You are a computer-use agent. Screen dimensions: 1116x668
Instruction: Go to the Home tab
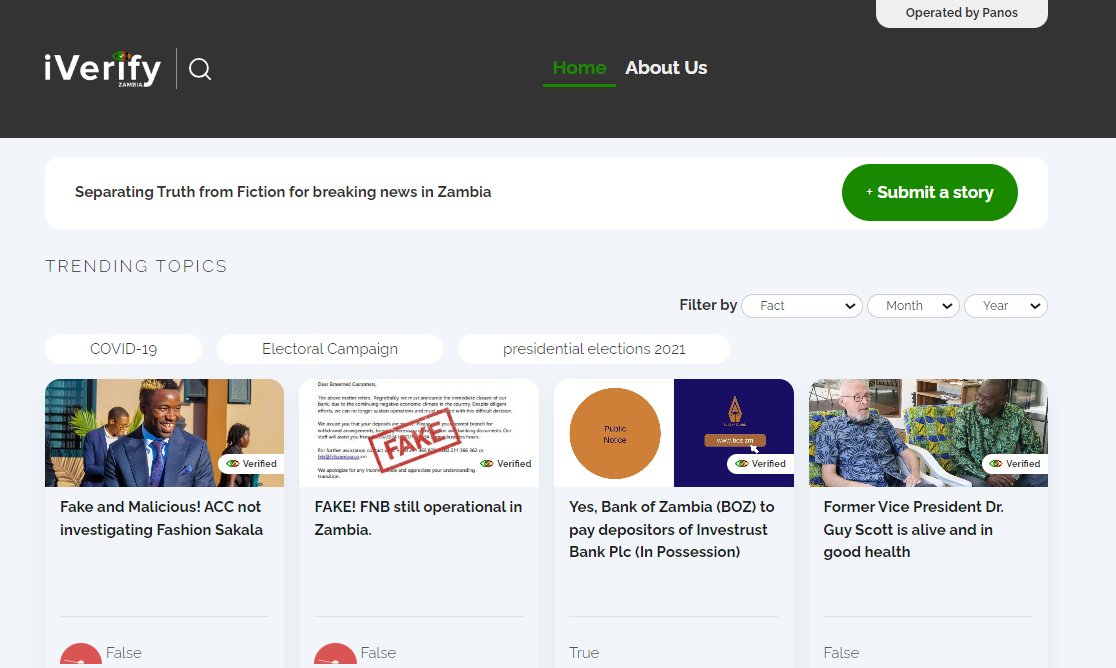click(579, 68)
